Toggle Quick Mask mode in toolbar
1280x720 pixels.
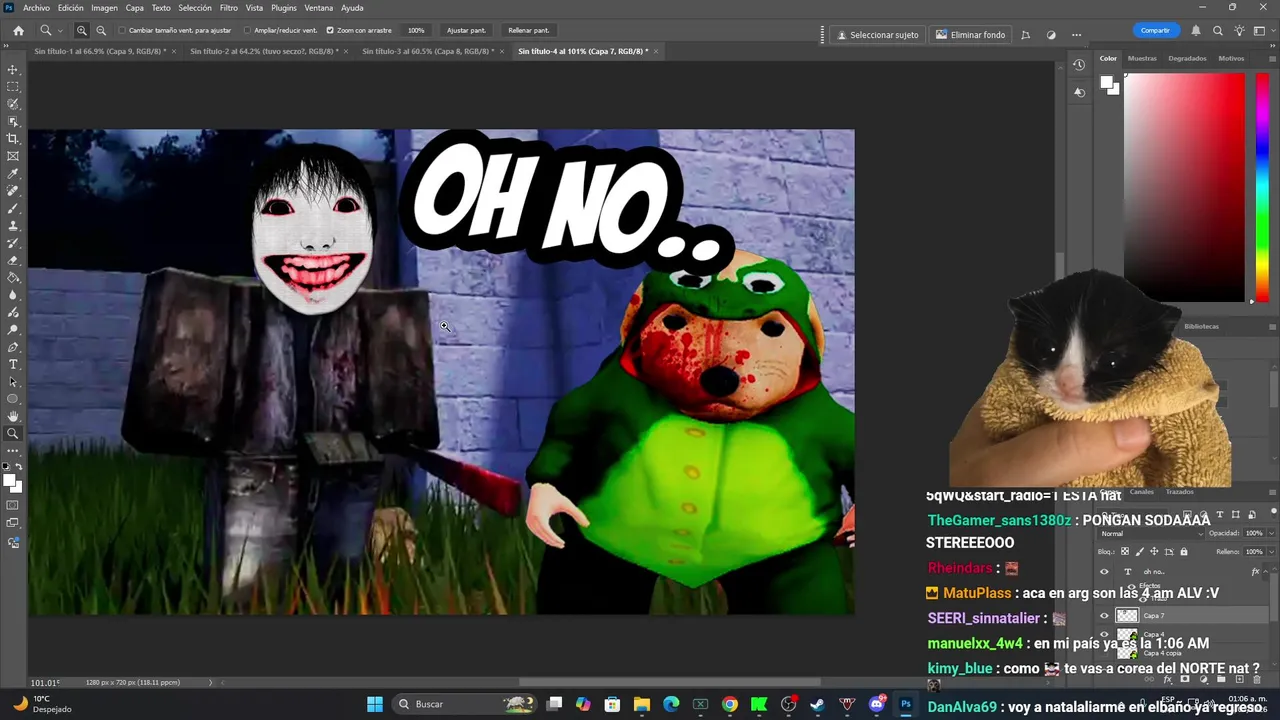click(x=13, y=506)
